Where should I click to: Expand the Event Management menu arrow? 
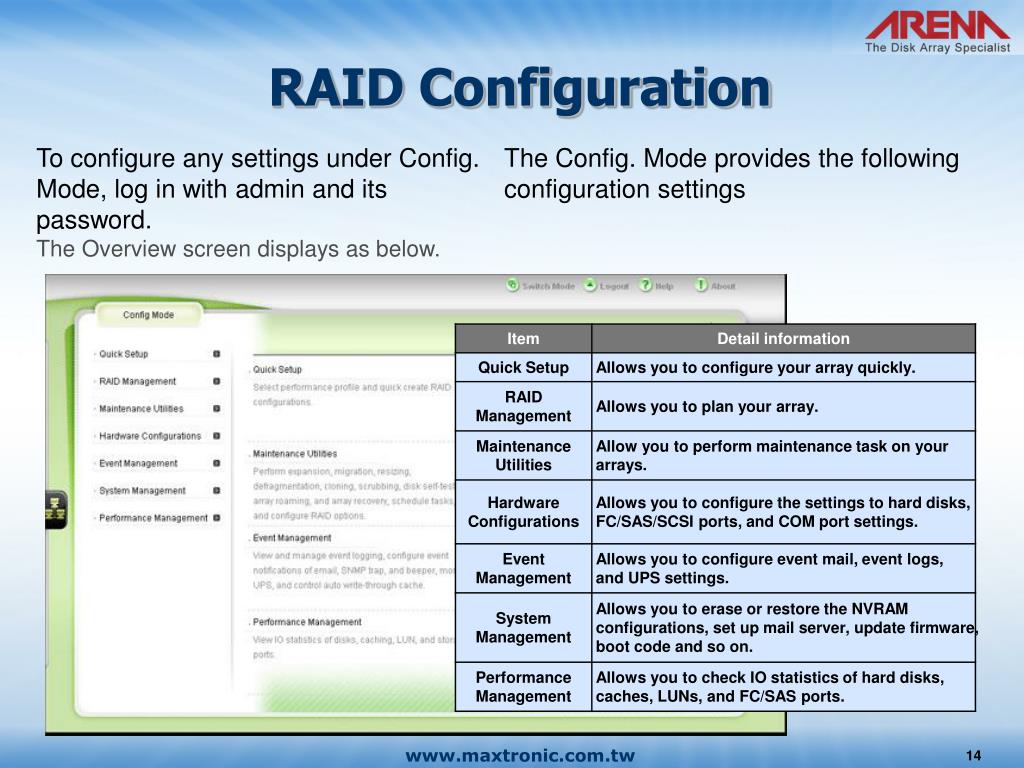point(217,463)
